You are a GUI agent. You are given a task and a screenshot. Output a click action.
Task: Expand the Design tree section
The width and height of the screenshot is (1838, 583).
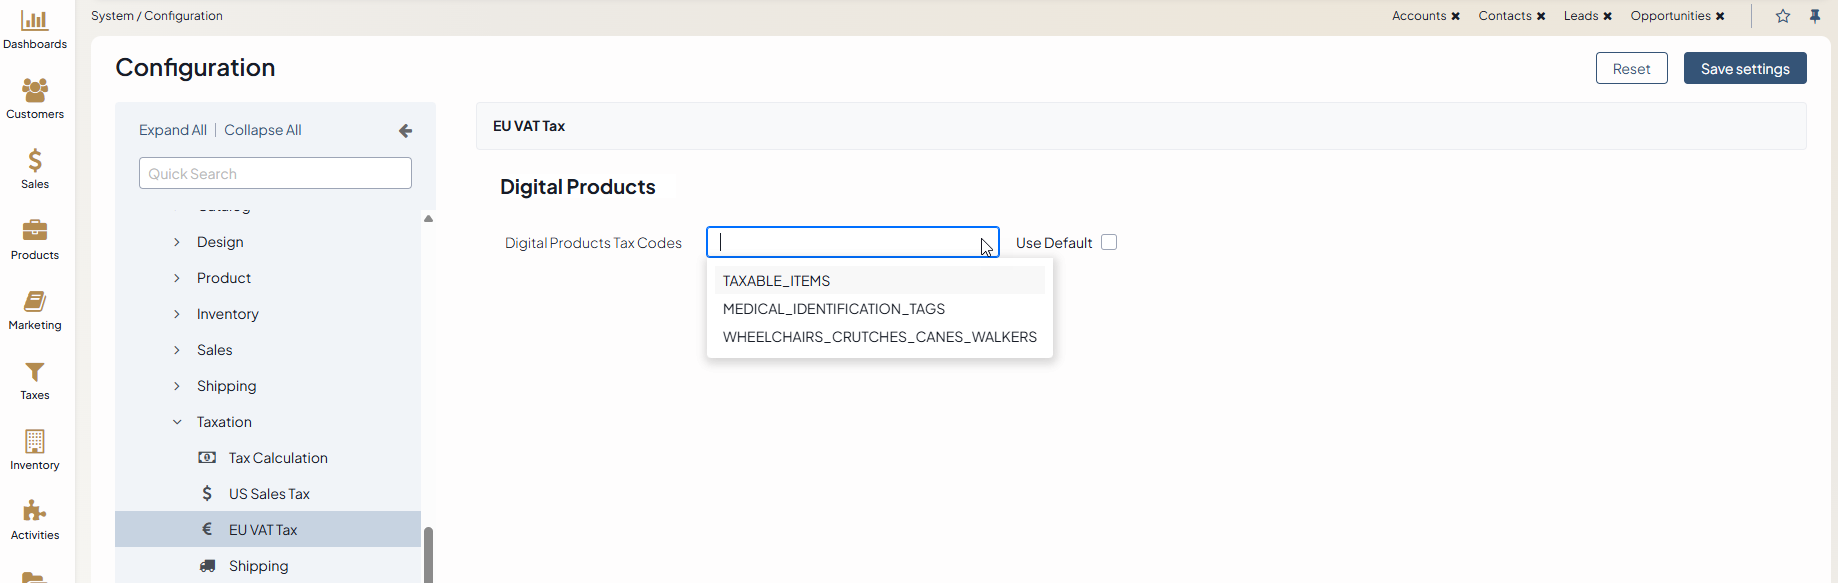tap(177, 242)
